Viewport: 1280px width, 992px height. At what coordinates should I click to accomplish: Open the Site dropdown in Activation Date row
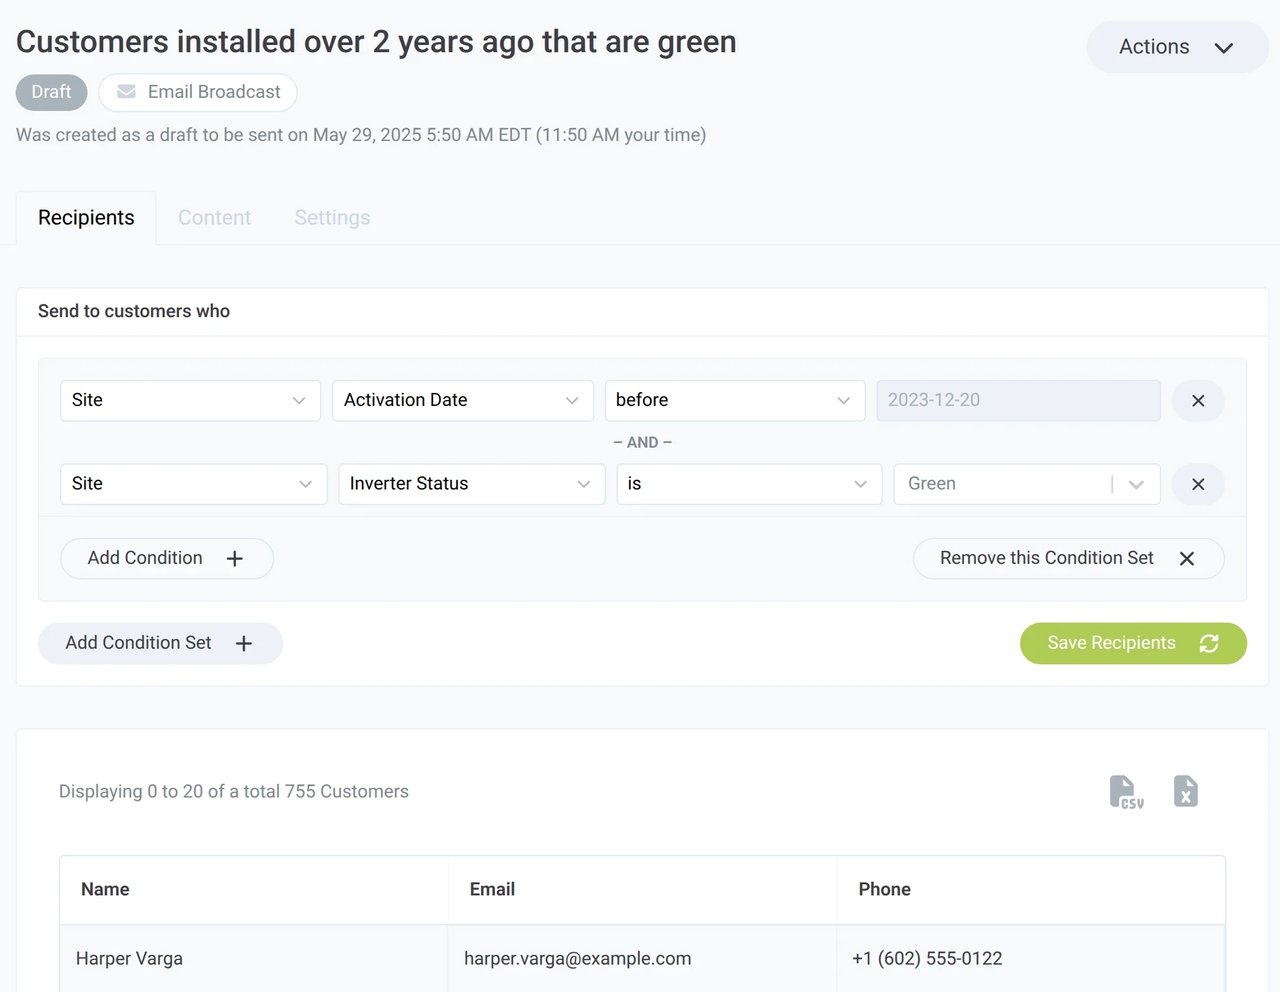tap(190, 400)
